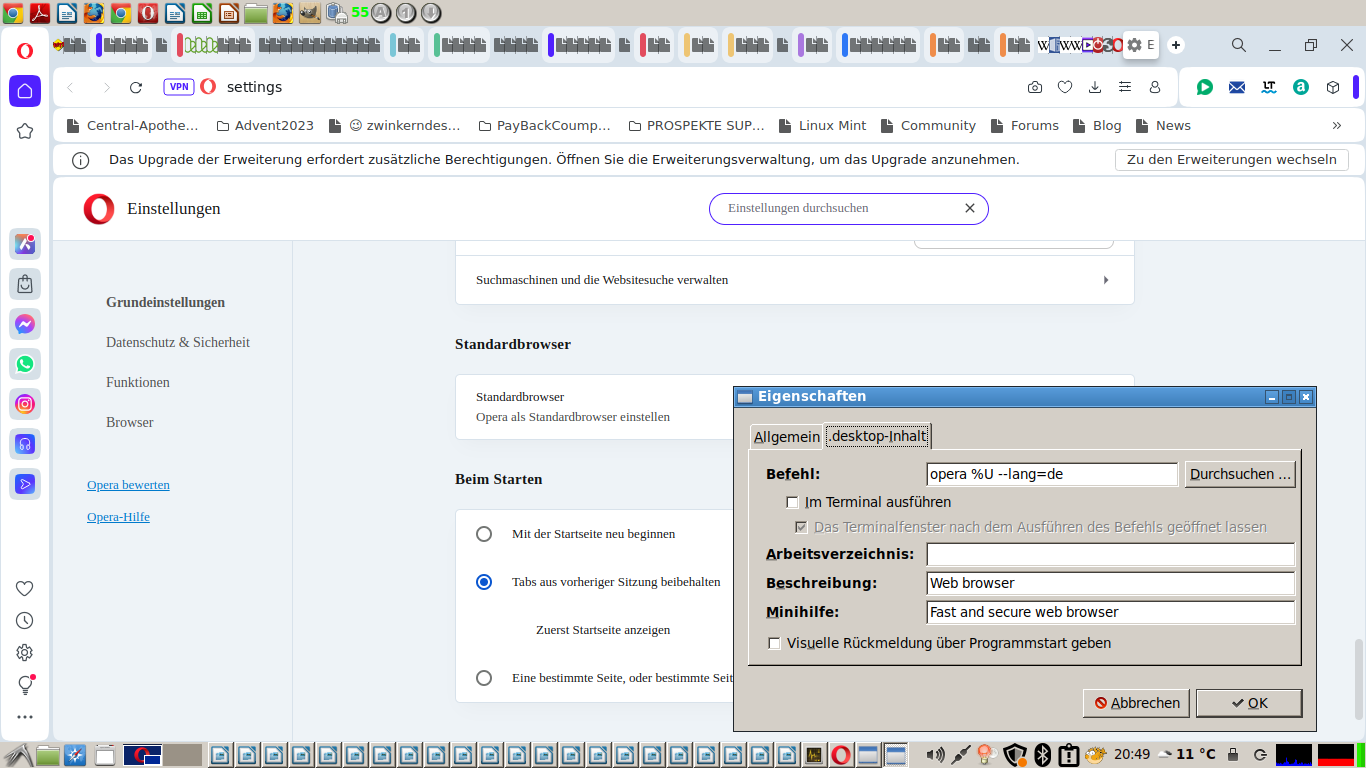The image size is (1366, 768).
Task: Open a new tab with plus button
Action: coord(1176,45)
